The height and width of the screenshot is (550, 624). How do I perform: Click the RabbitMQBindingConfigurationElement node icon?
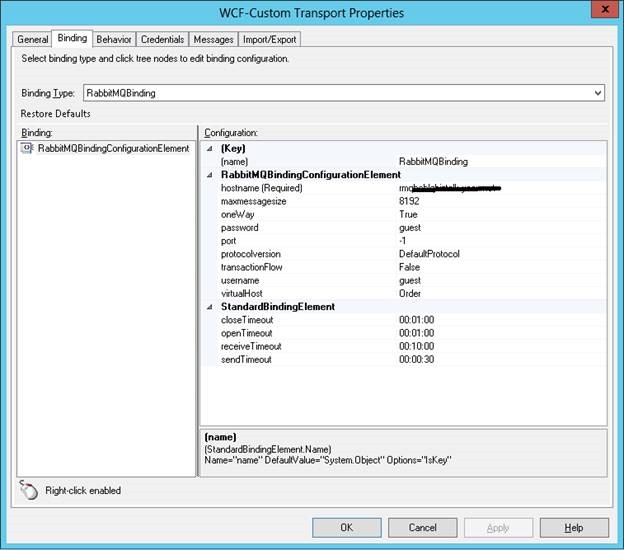tap(27, 148)
